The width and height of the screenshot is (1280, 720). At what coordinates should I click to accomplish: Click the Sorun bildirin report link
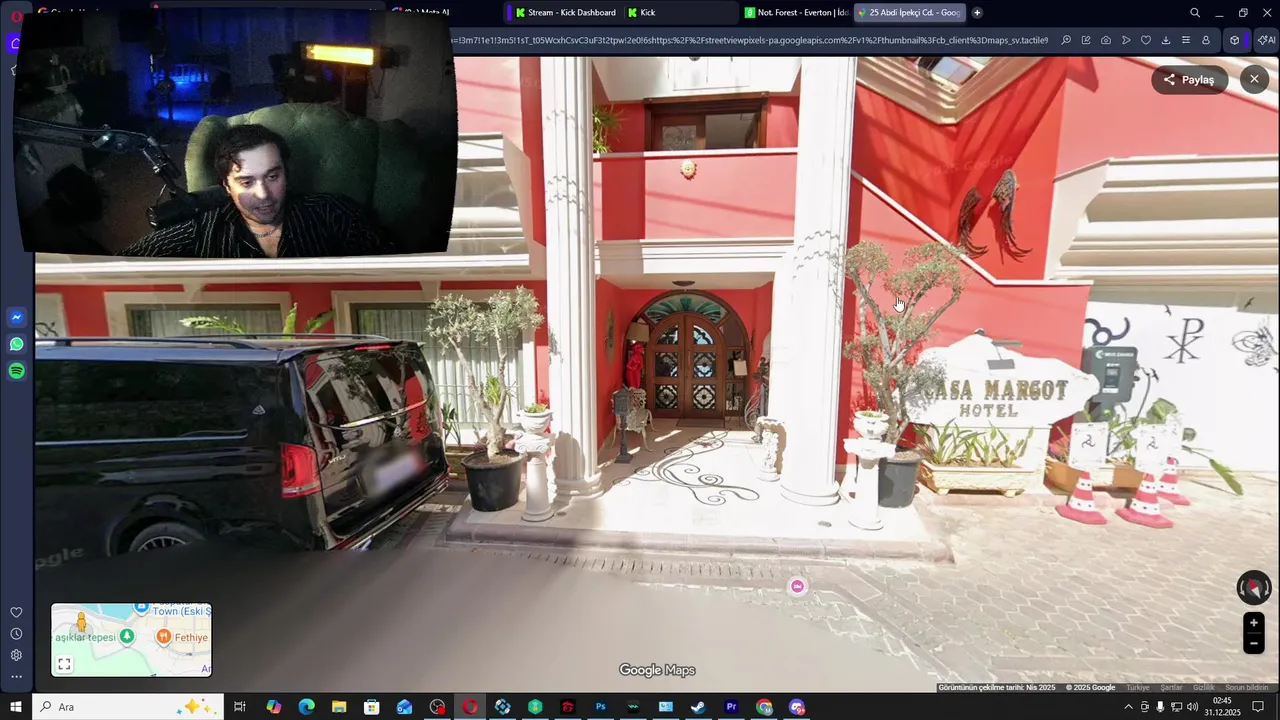[x=1248, y=688]
